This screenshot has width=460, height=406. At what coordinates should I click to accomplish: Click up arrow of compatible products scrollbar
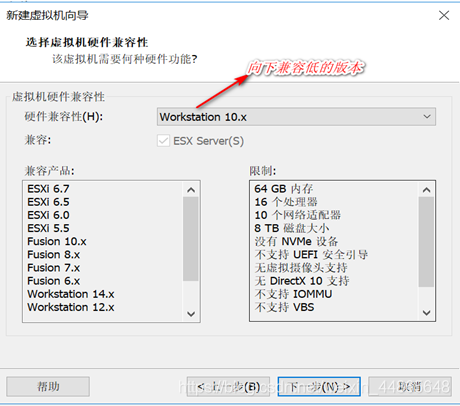[x=191, y=190]
